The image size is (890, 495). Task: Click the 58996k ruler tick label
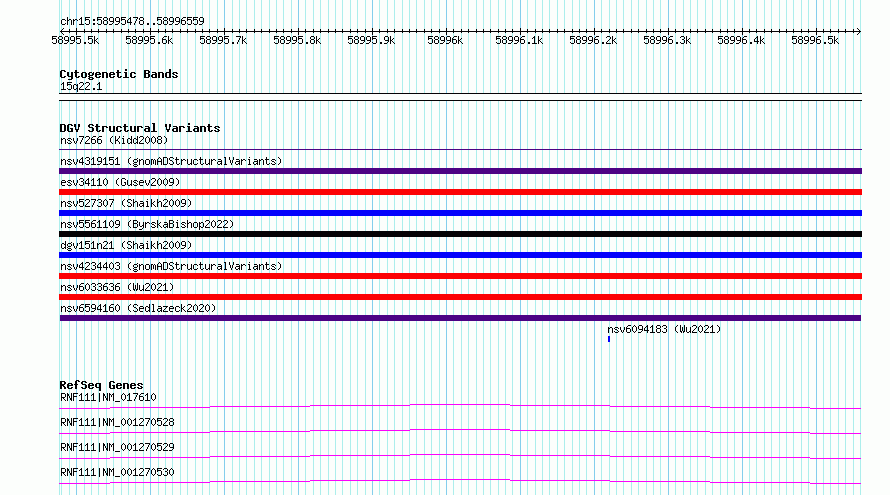pos(445,40)
